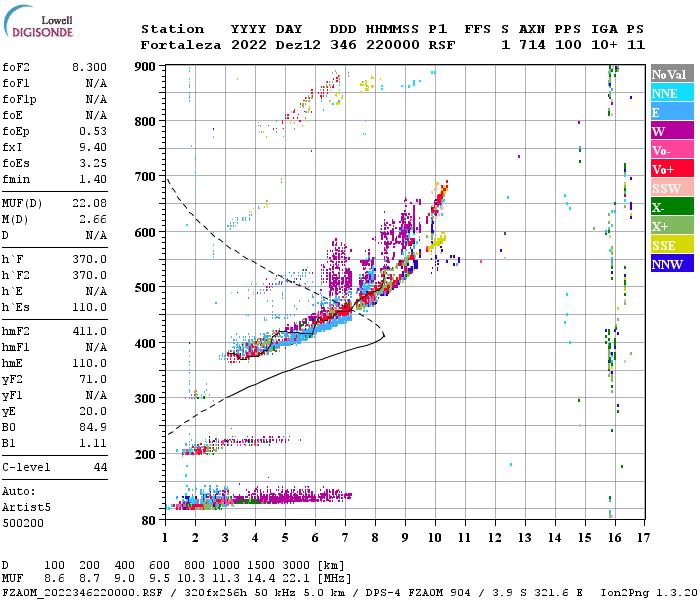Click the yE value 20.0
The height and width of the screenshot is (600, 700).
[93, 412]
